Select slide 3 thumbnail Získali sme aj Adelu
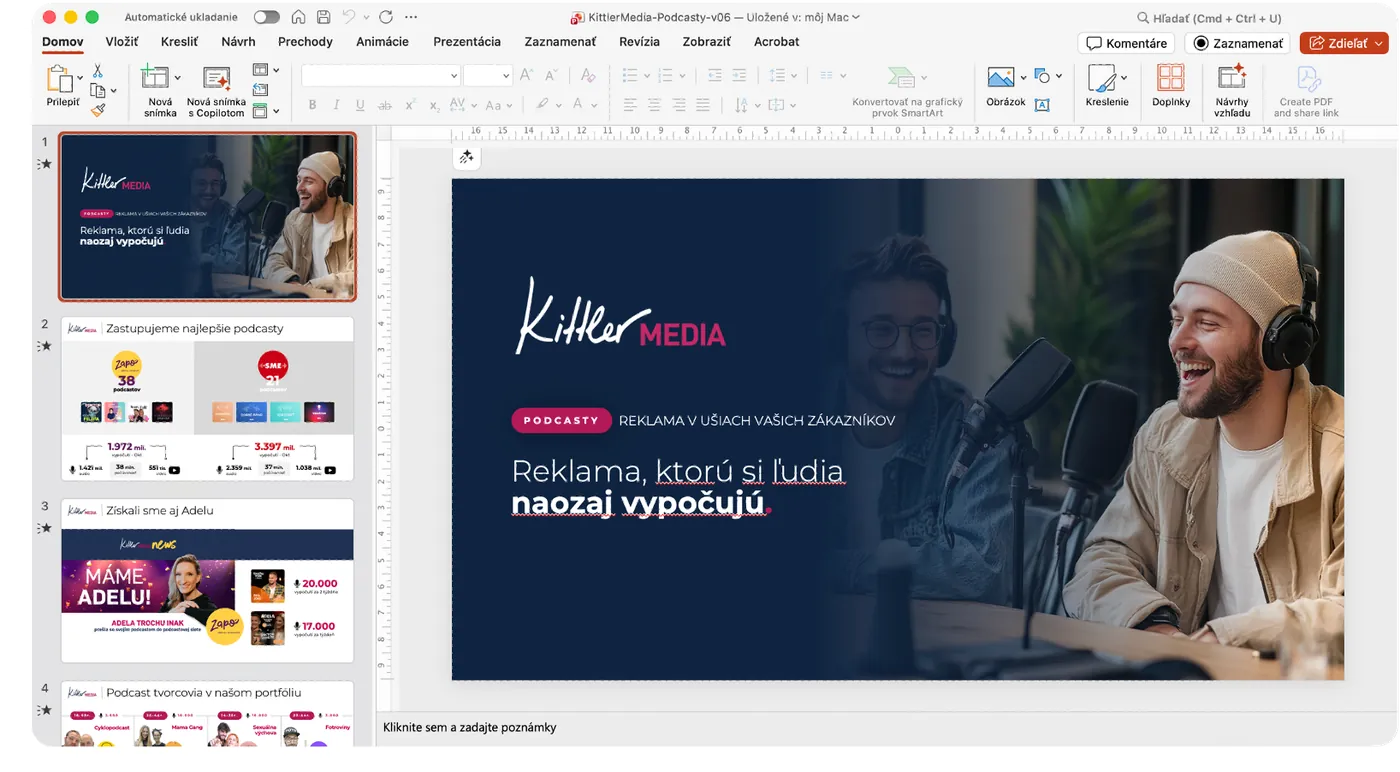The height and width of the screenshot is (772, 1400). pyautogui.click(x=207, y=580)
